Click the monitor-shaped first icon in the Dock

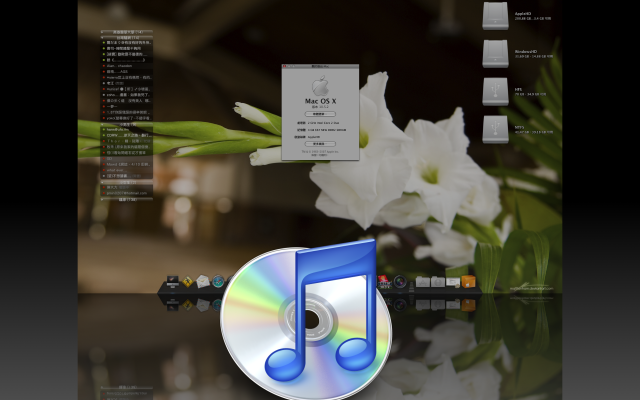point(172,281)
